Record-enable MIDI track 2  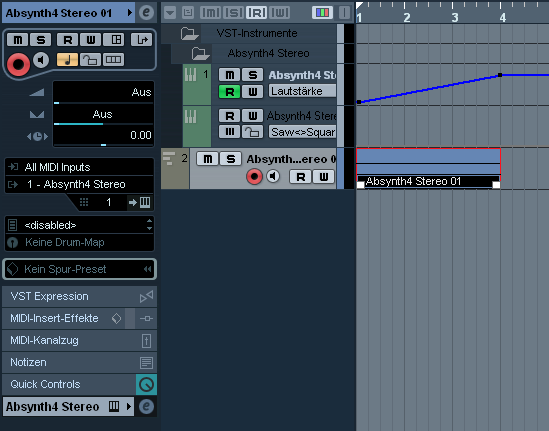pos(254,176)
